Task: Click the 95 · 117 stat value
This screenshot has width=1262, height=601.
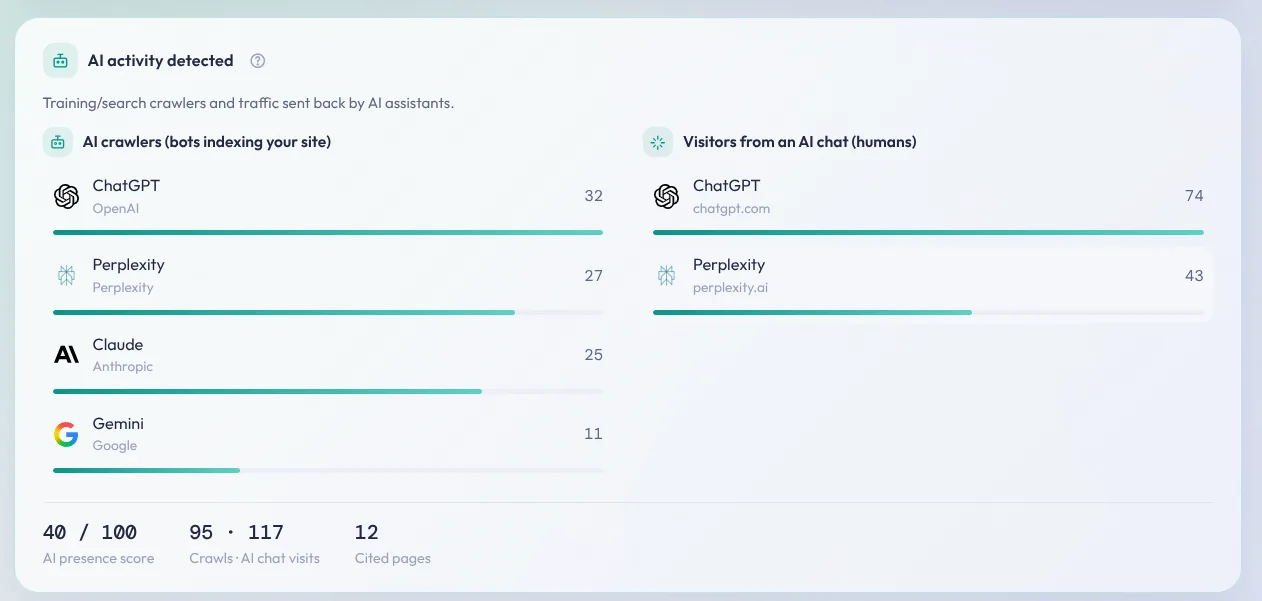Action: (237, 532)
